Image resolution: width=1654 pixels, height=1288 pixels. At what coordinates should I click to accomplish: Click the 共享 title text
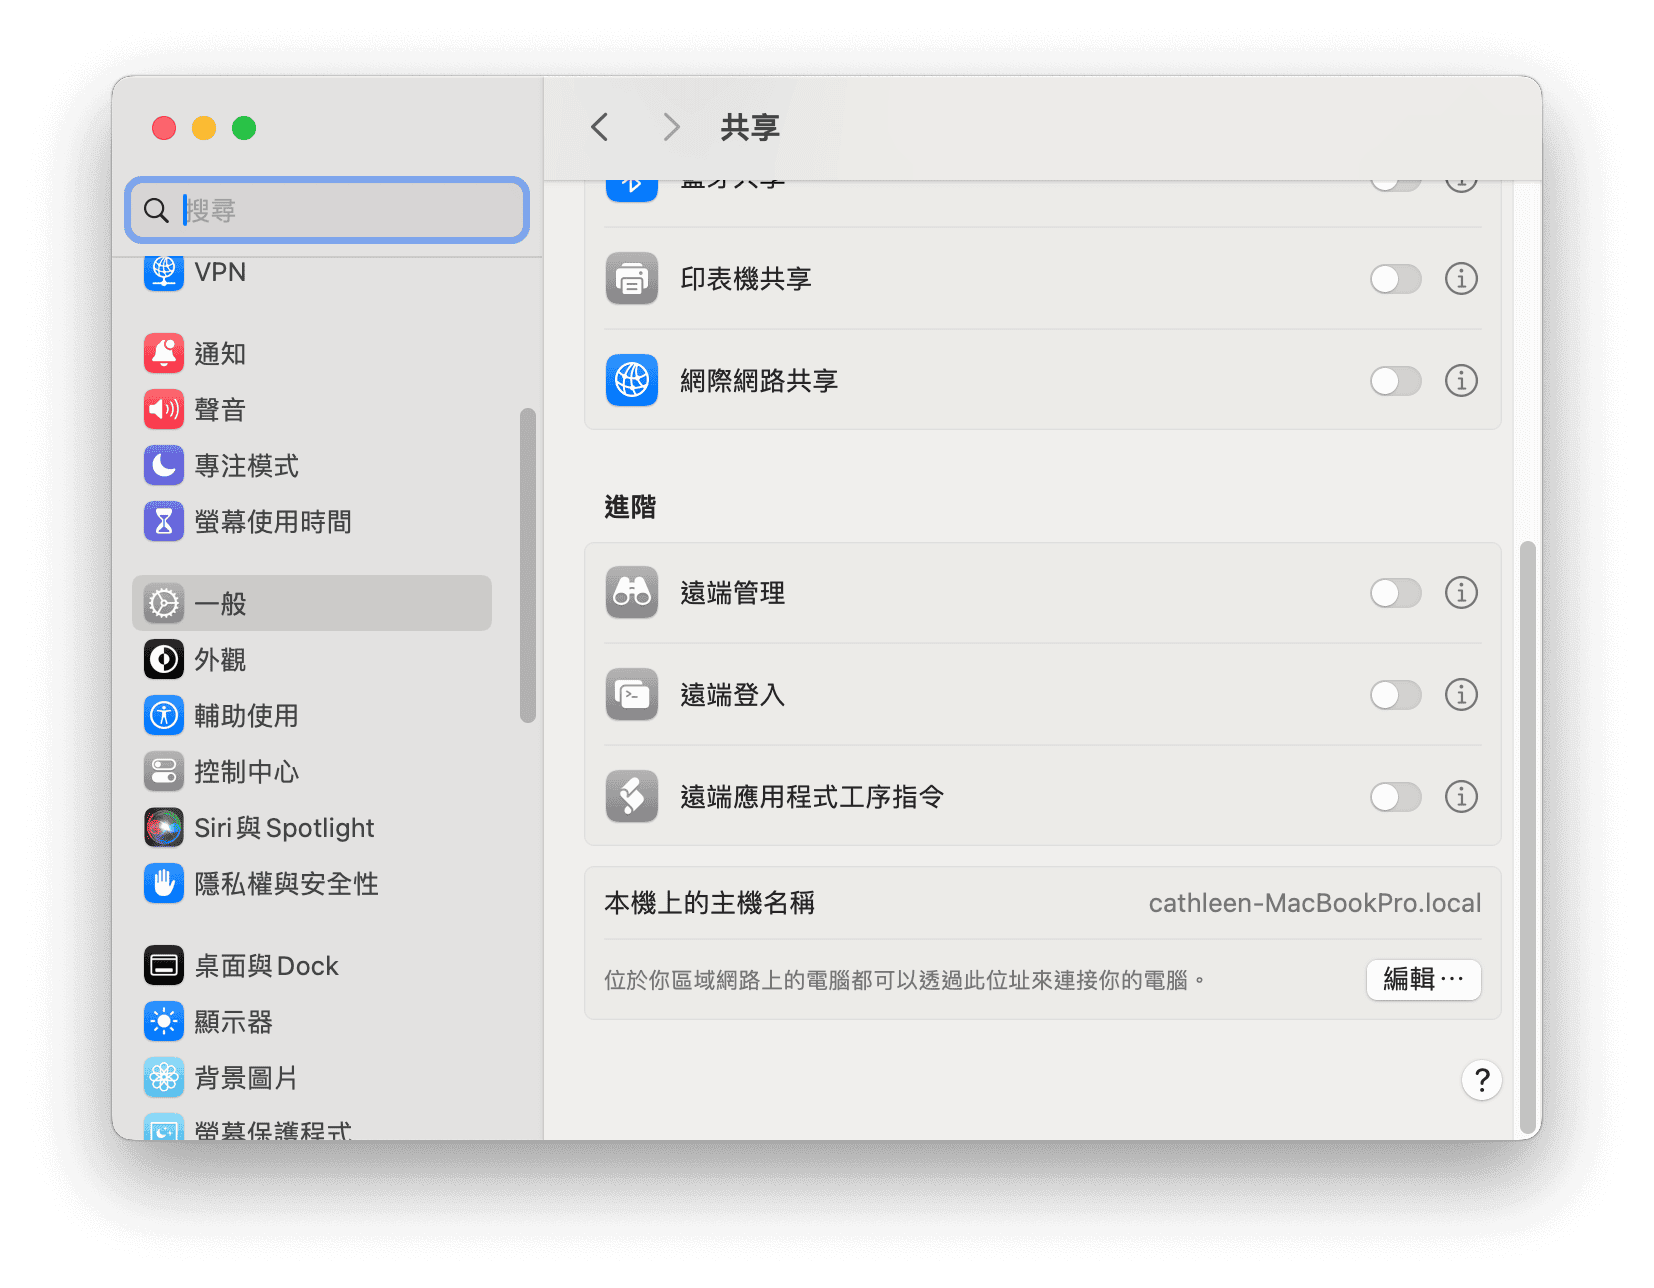(750, 127)
